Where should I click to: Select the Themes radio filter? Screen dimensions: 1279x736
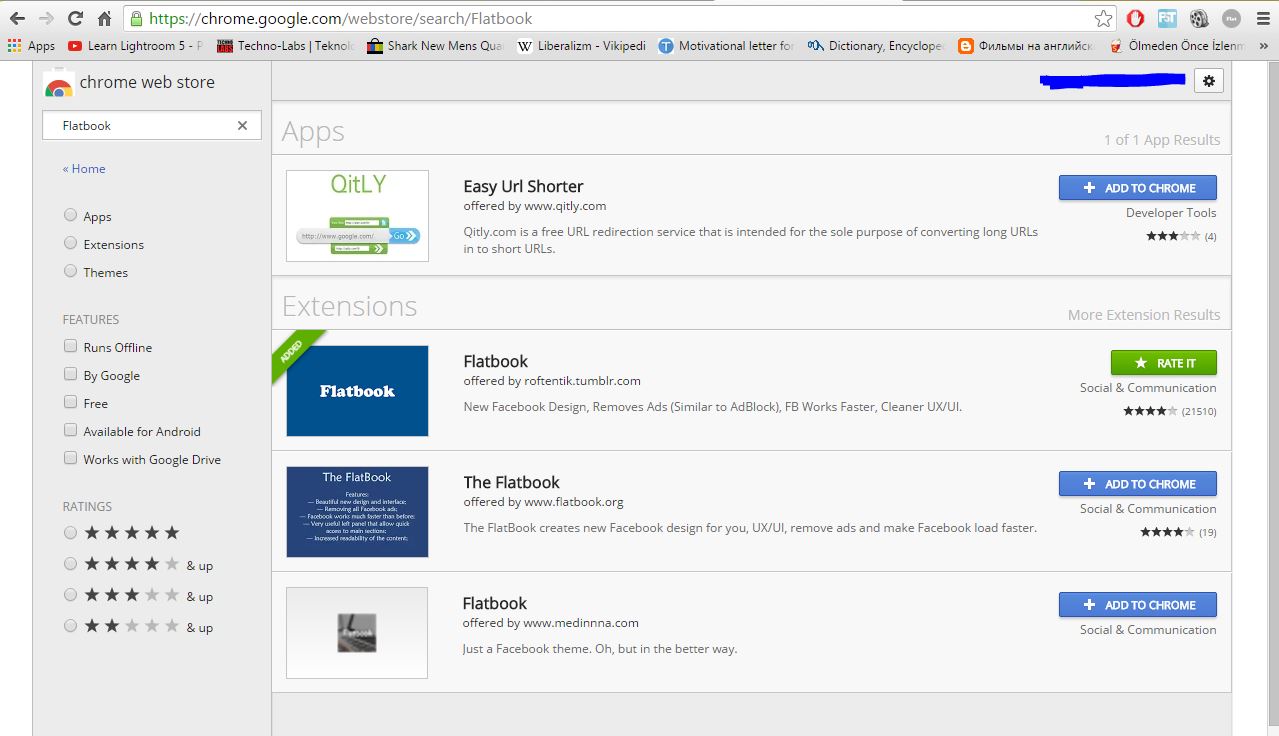(x=70, y=271)
